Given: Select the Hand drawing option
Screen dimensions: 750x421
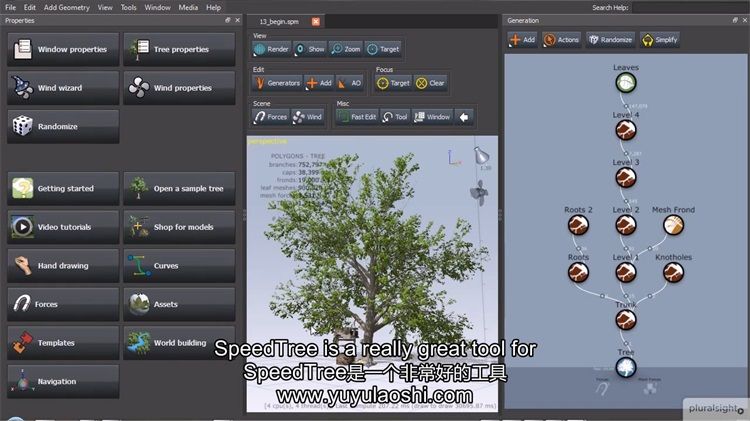Looking at the screenshot, I should point(63,266).
